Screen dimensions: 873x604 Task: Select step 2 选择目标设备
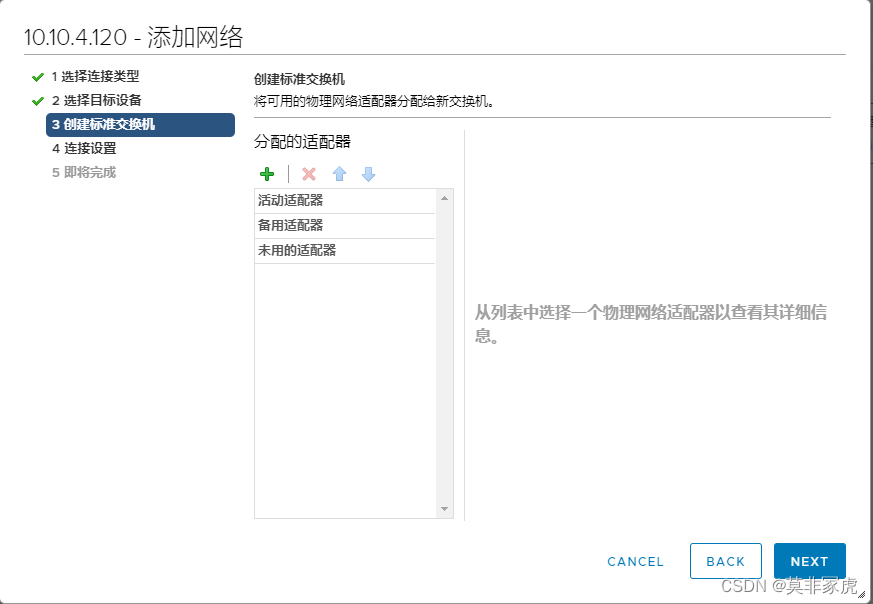[x=97, y=100]
